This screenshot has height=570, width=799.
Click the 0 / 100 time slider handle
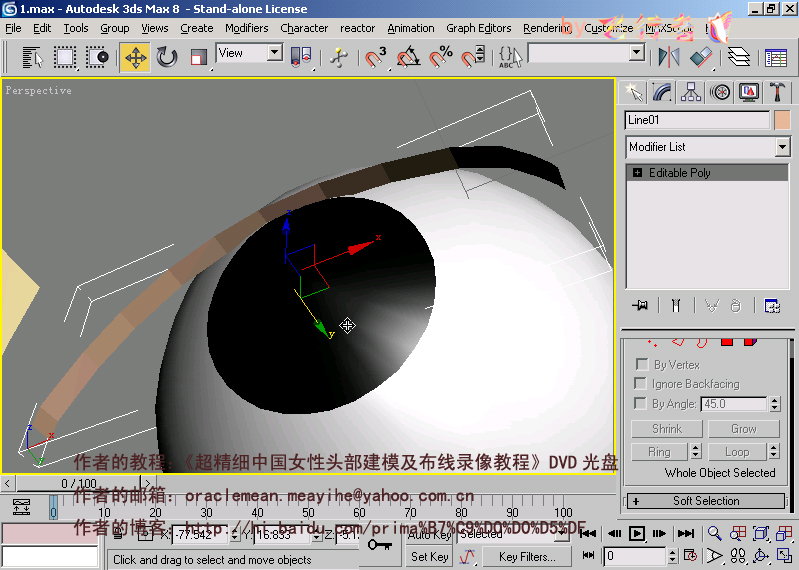click(78, 483)
